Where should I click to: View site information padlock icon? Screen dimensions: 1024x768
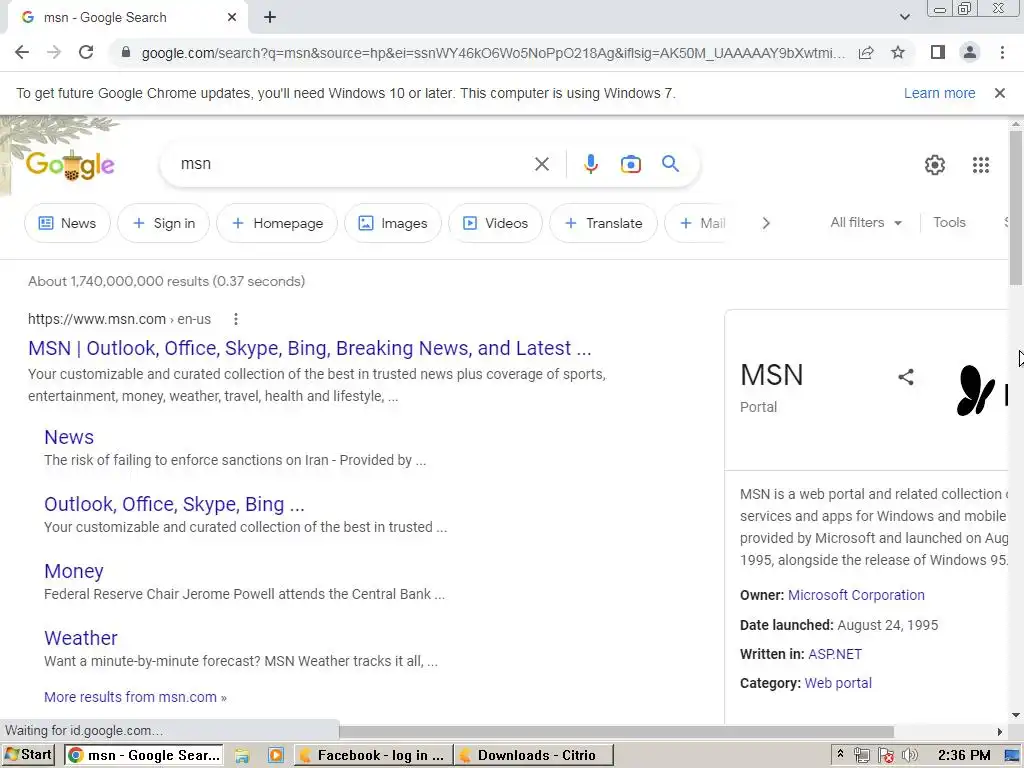[x=126, y=52]
